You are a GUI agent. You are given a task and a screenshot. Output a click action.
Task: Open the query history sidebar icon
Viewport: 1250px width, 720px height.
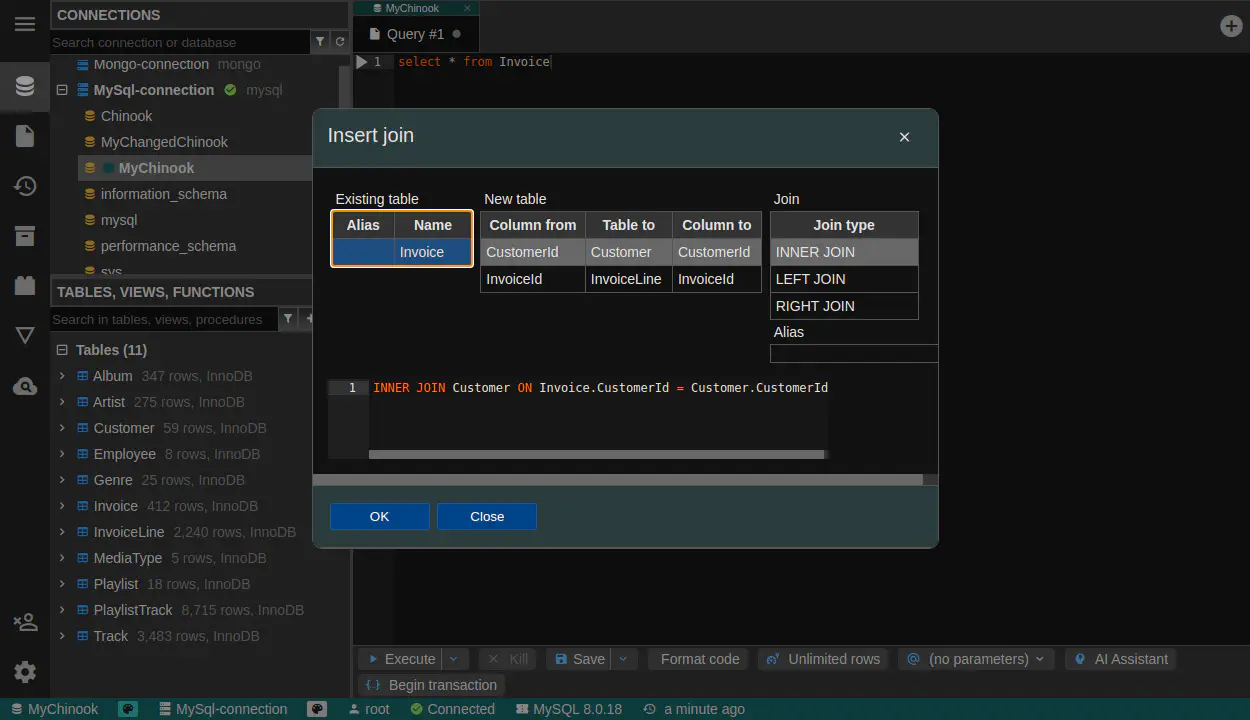coord(25,186)
